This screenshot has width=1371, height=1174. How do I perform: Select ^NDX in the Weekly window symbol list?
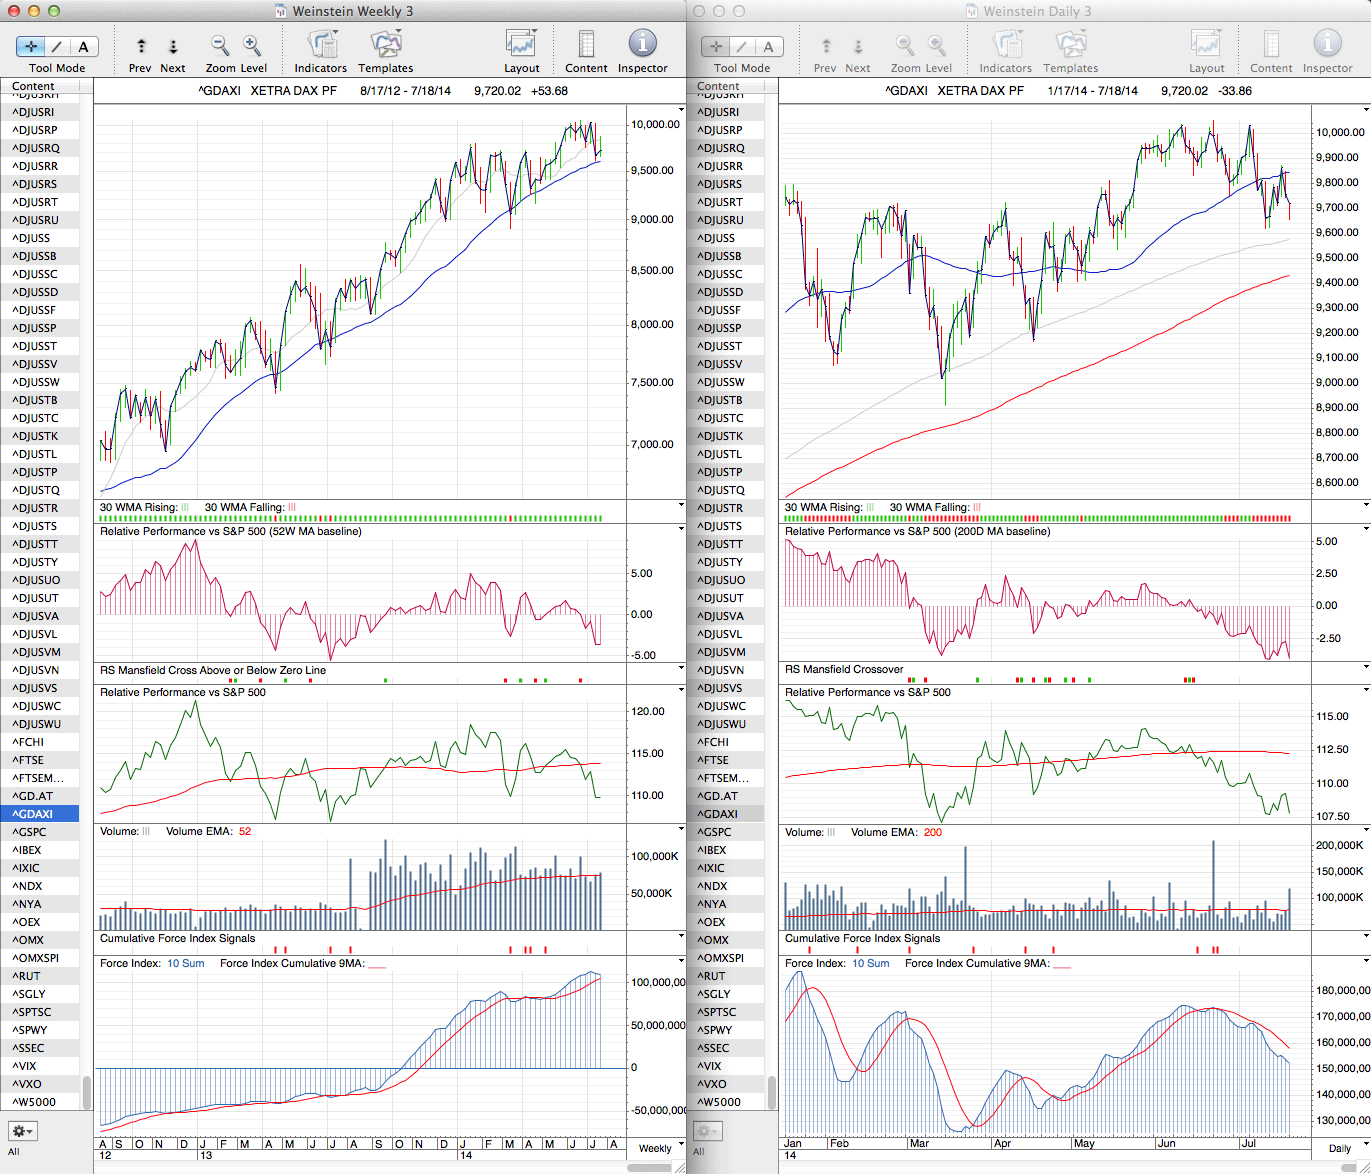(40, 886)
